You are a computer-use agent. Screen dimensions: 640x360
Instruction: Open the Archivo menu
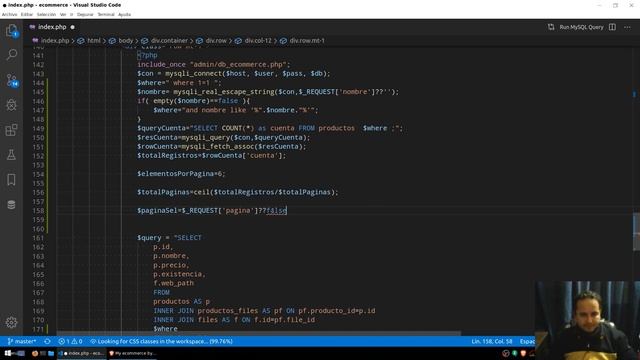9,14
